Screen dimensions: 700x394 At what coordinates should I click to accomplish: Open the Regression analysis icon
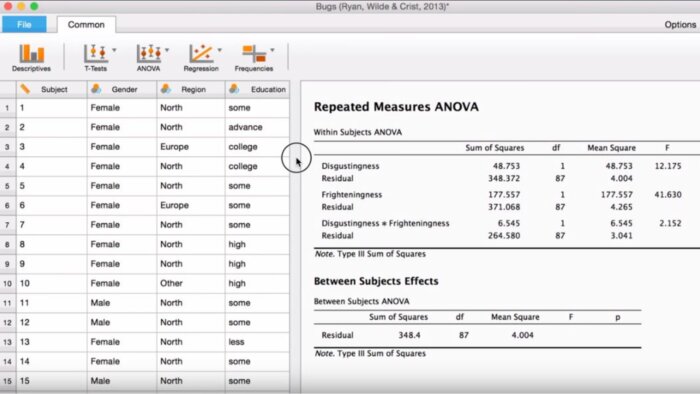pyautogui.click(x=201, y=58)
